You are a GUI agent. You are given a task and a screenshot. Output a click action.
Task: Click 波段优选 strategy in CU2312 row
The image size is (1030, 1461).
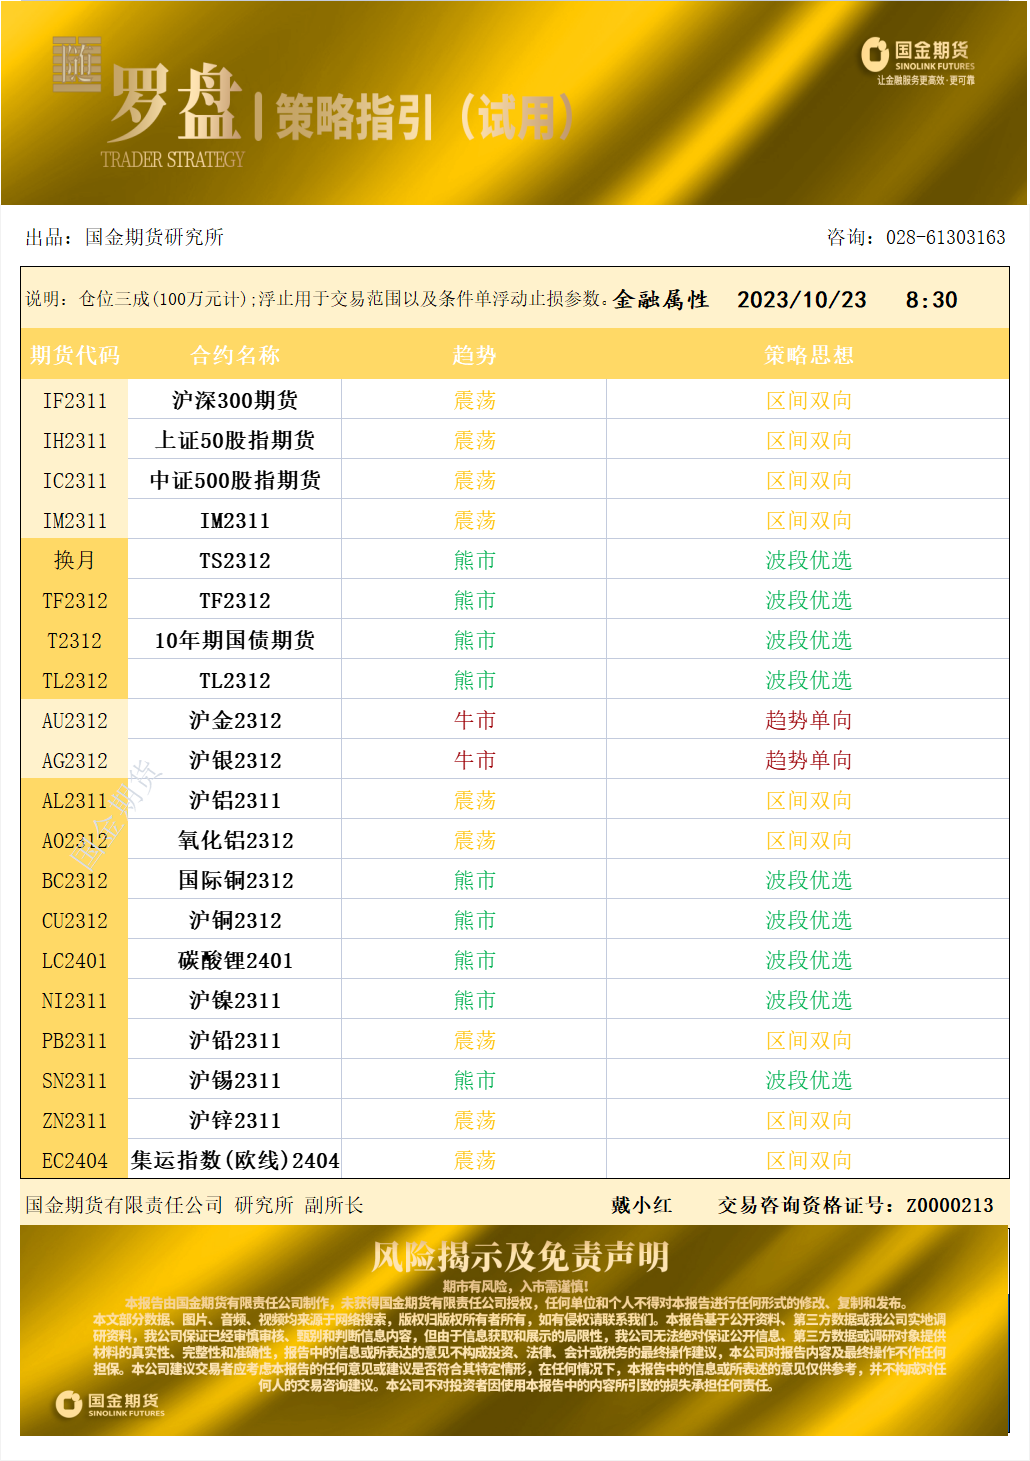point(808,920)
